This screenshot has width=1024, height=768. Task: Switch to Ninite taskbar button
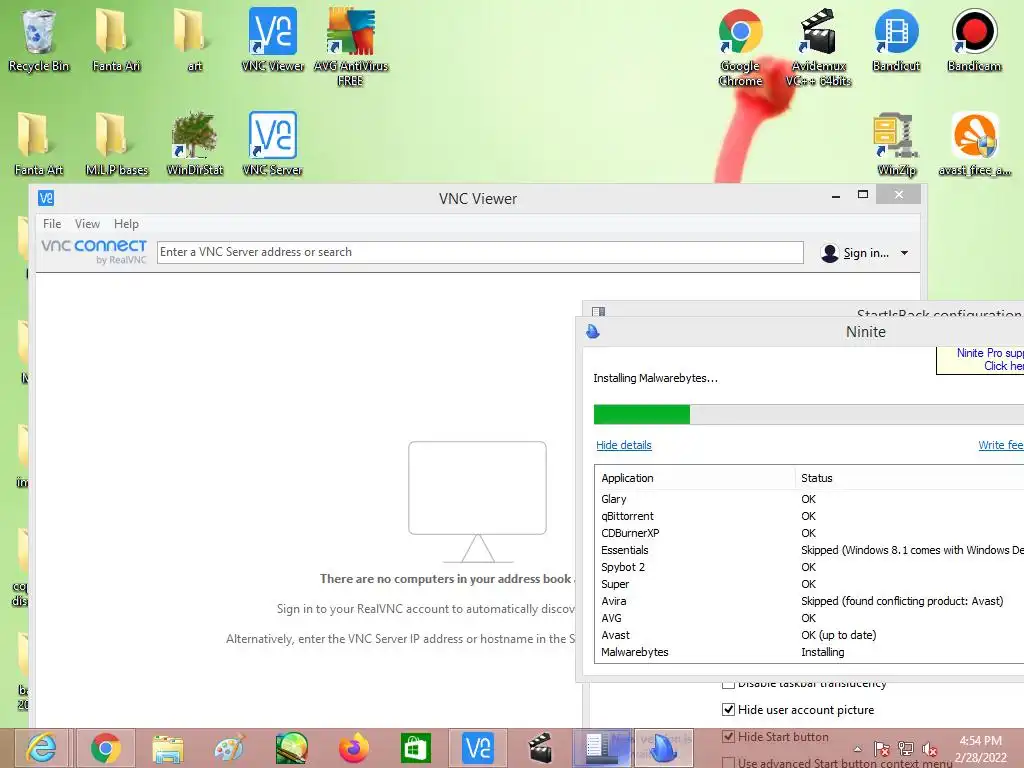pos(664,748)
